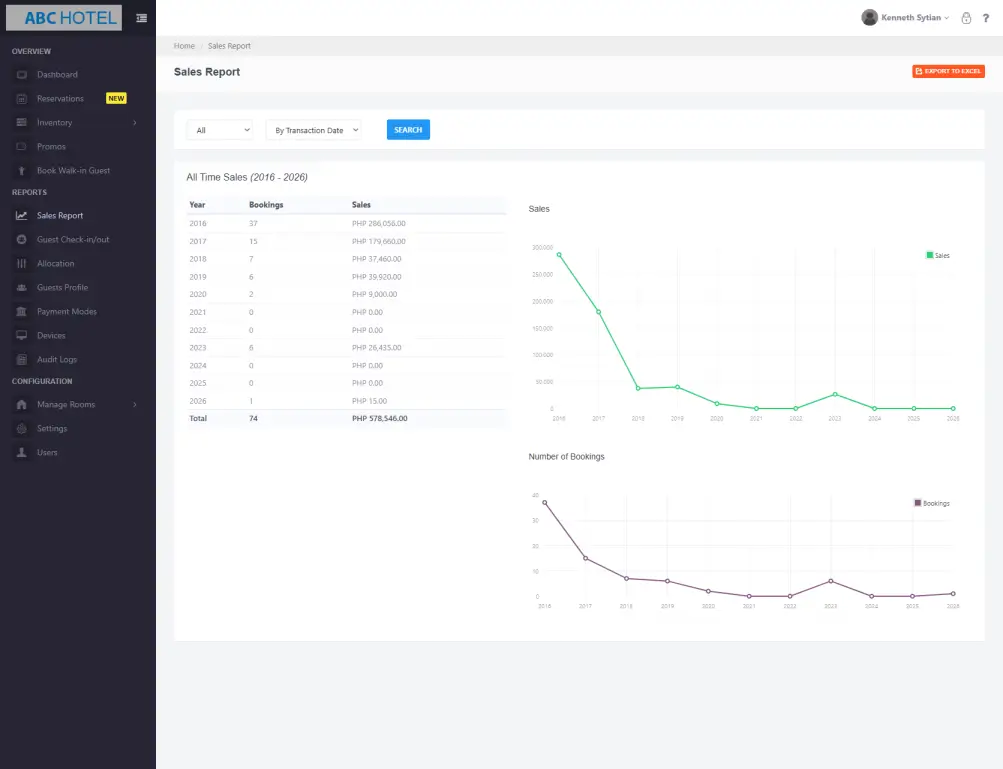Screen dimensions: 1003x769
Task: Click the Users person icon
Action: (22, 452)
